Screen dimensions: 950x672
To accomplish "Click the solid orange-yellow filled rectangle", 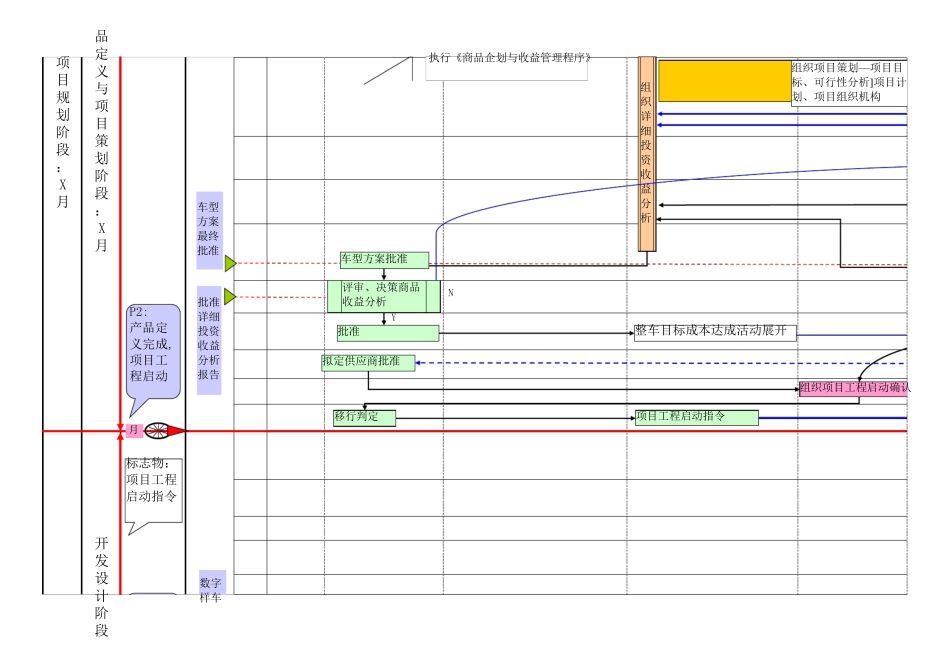I will tap(724, 81).
